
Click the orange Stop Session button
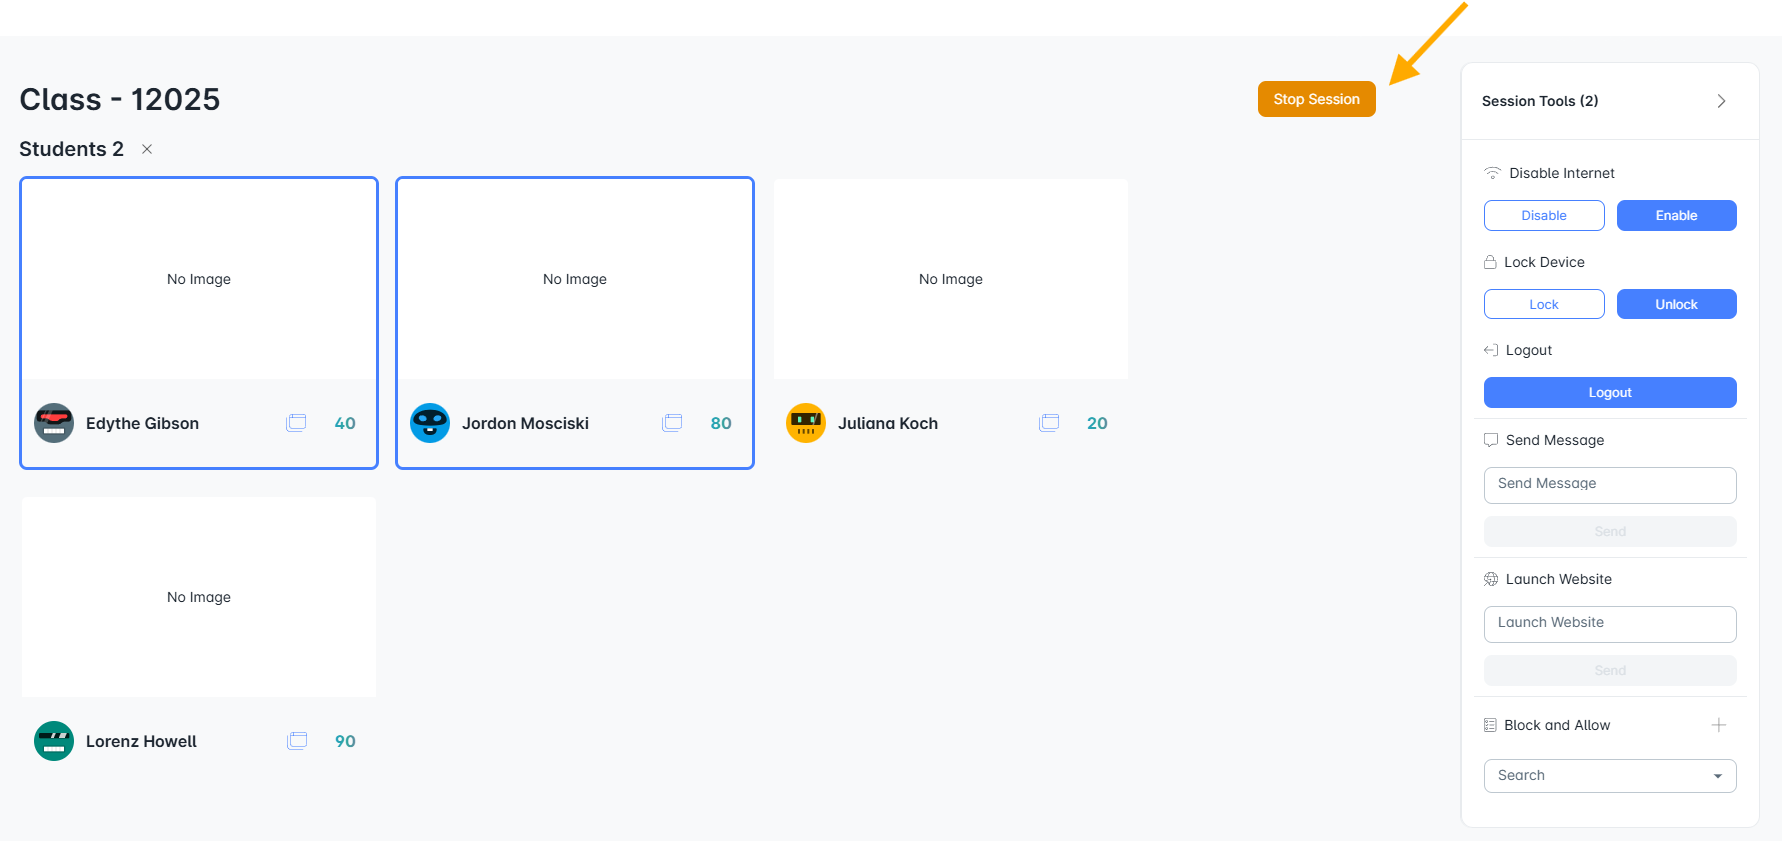click(1317, 99)
